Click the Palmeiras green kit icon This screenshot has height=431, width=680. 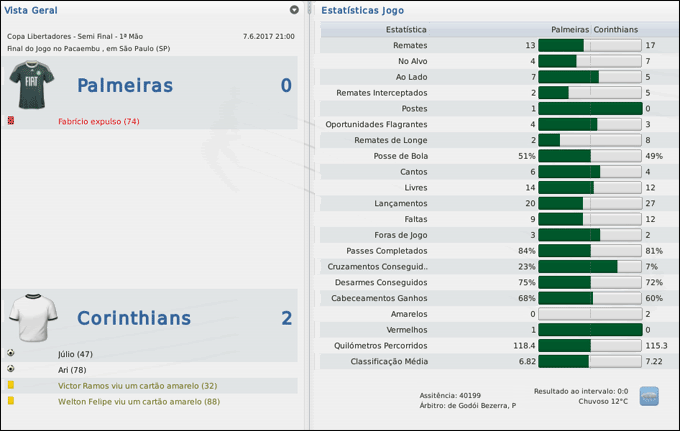(x=30, y=85)
